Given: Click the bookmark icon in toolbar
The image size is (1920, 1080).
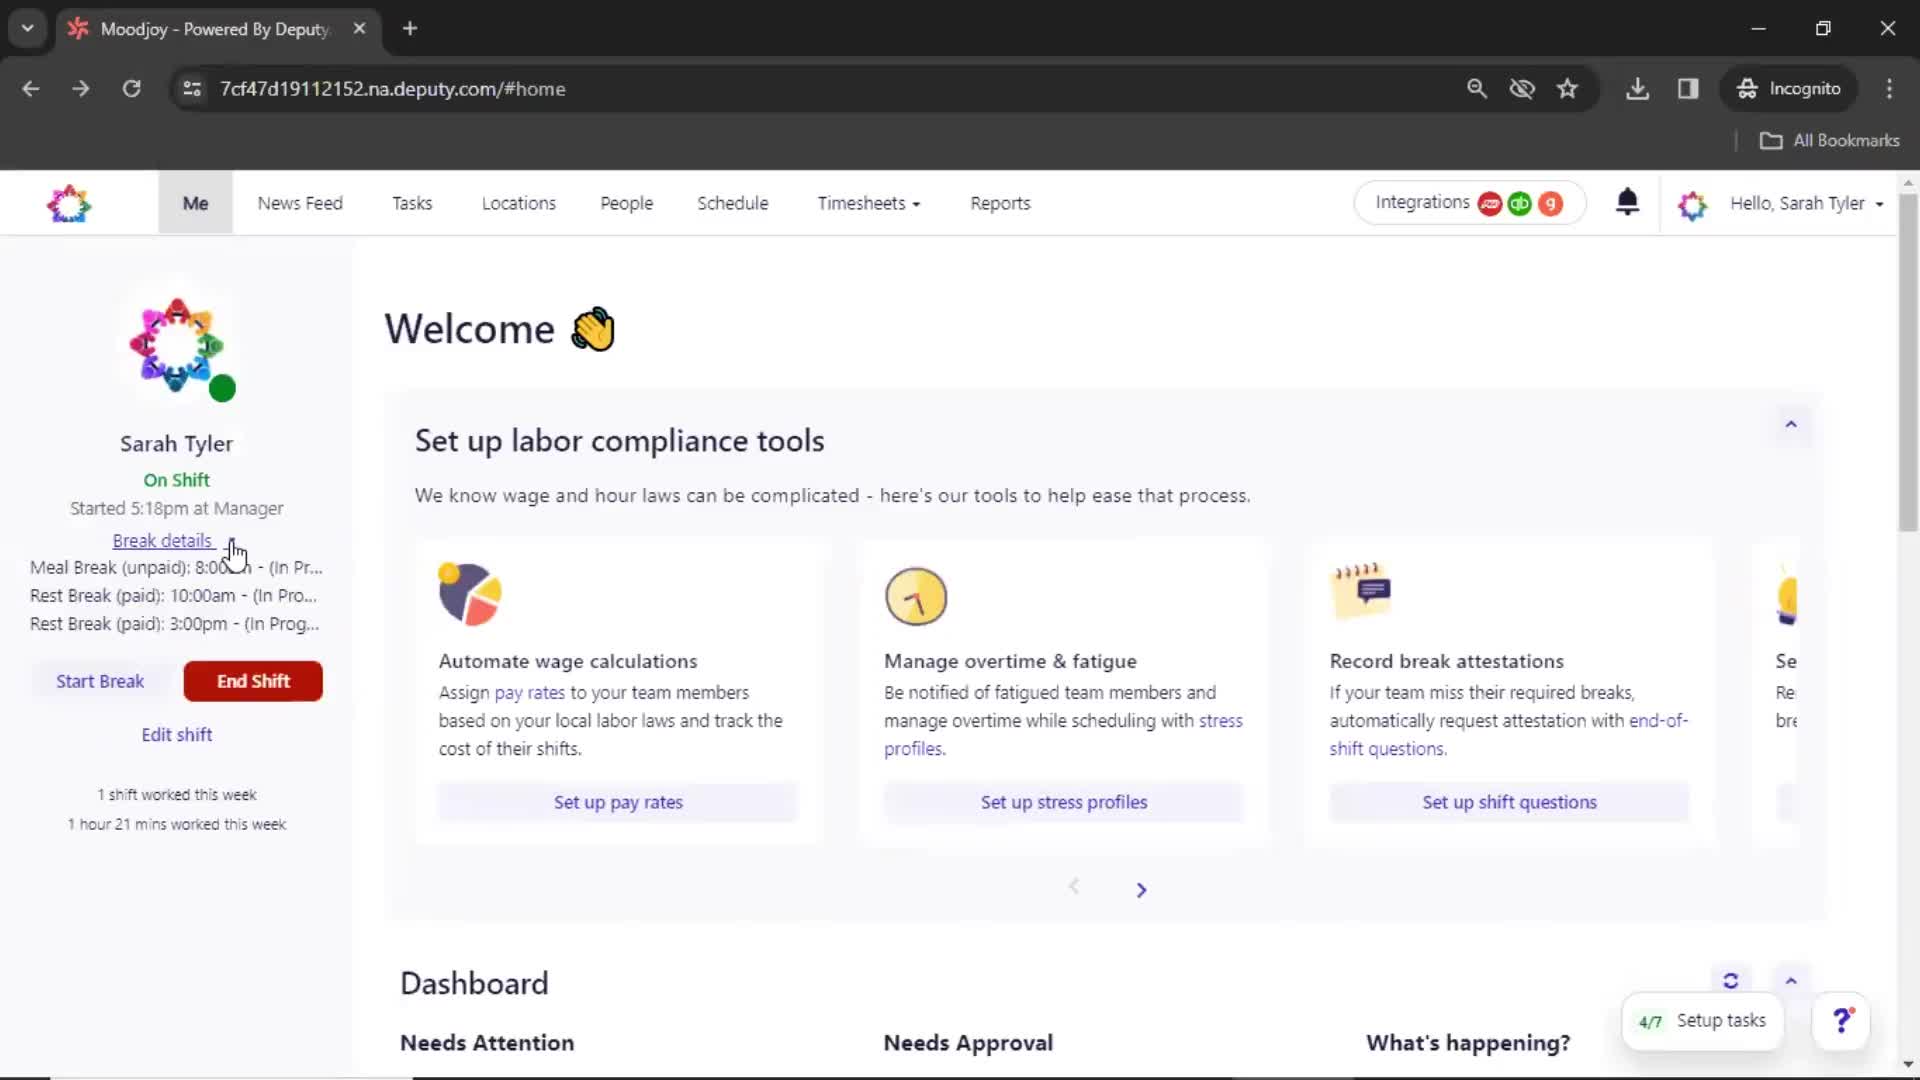Looking at the screenshot, I should point(1568,88).
